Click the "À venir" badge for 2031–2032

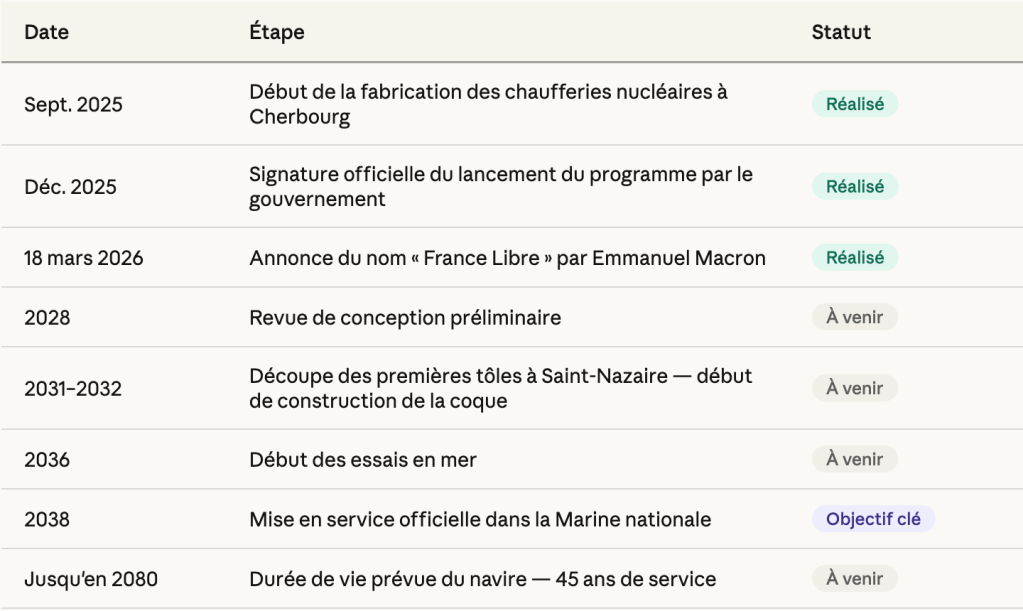(854, 388)
